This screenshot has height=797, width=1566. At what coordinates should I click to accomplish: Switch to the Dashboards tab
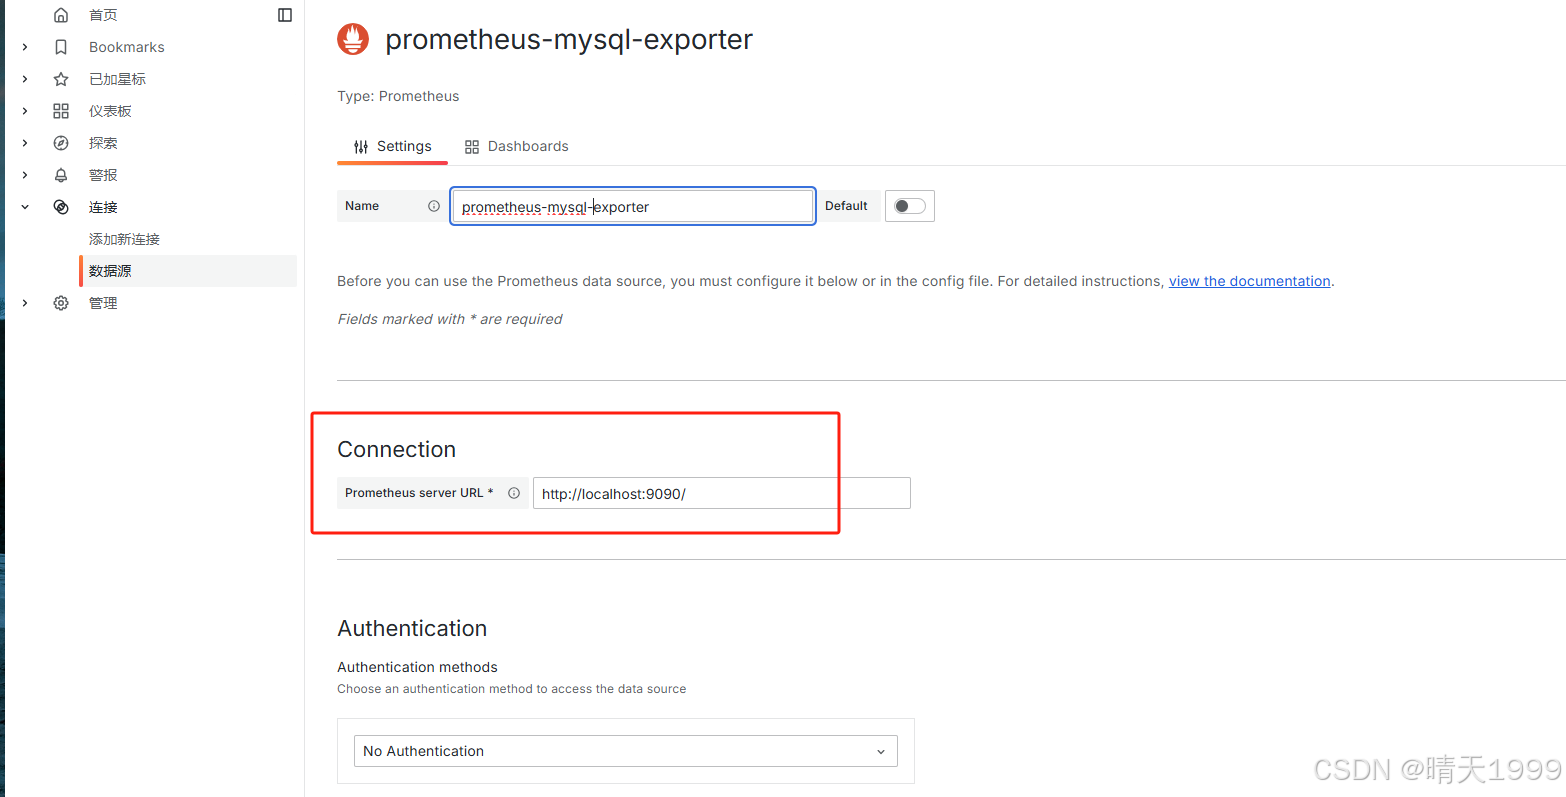tap(516, 146)
